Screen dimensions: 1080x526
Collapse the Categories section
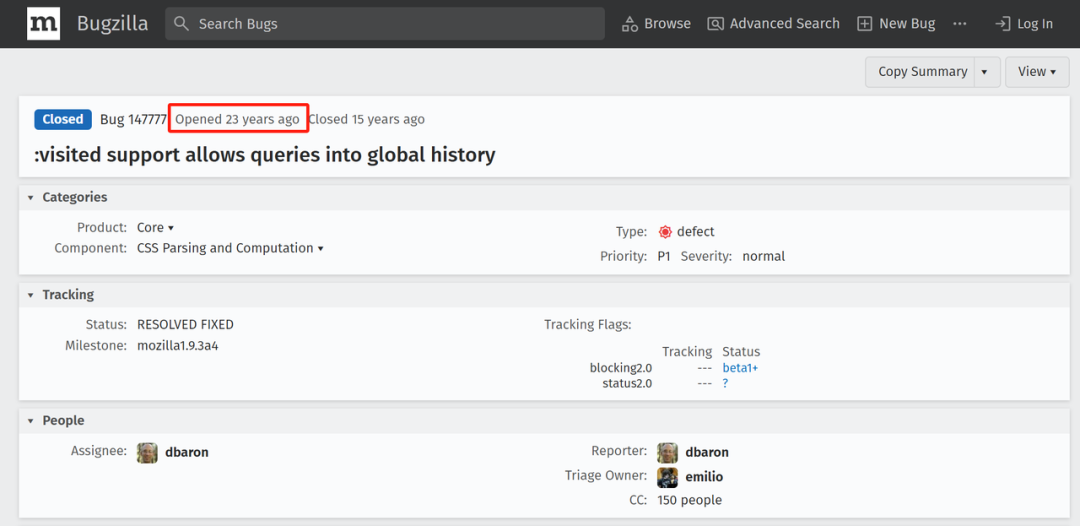tap(31, 198)
